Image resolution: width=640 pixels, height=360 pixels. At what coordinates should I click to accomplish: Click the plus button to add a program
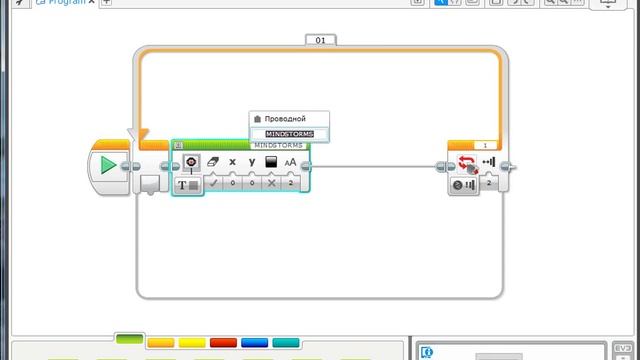coord(107,2)
